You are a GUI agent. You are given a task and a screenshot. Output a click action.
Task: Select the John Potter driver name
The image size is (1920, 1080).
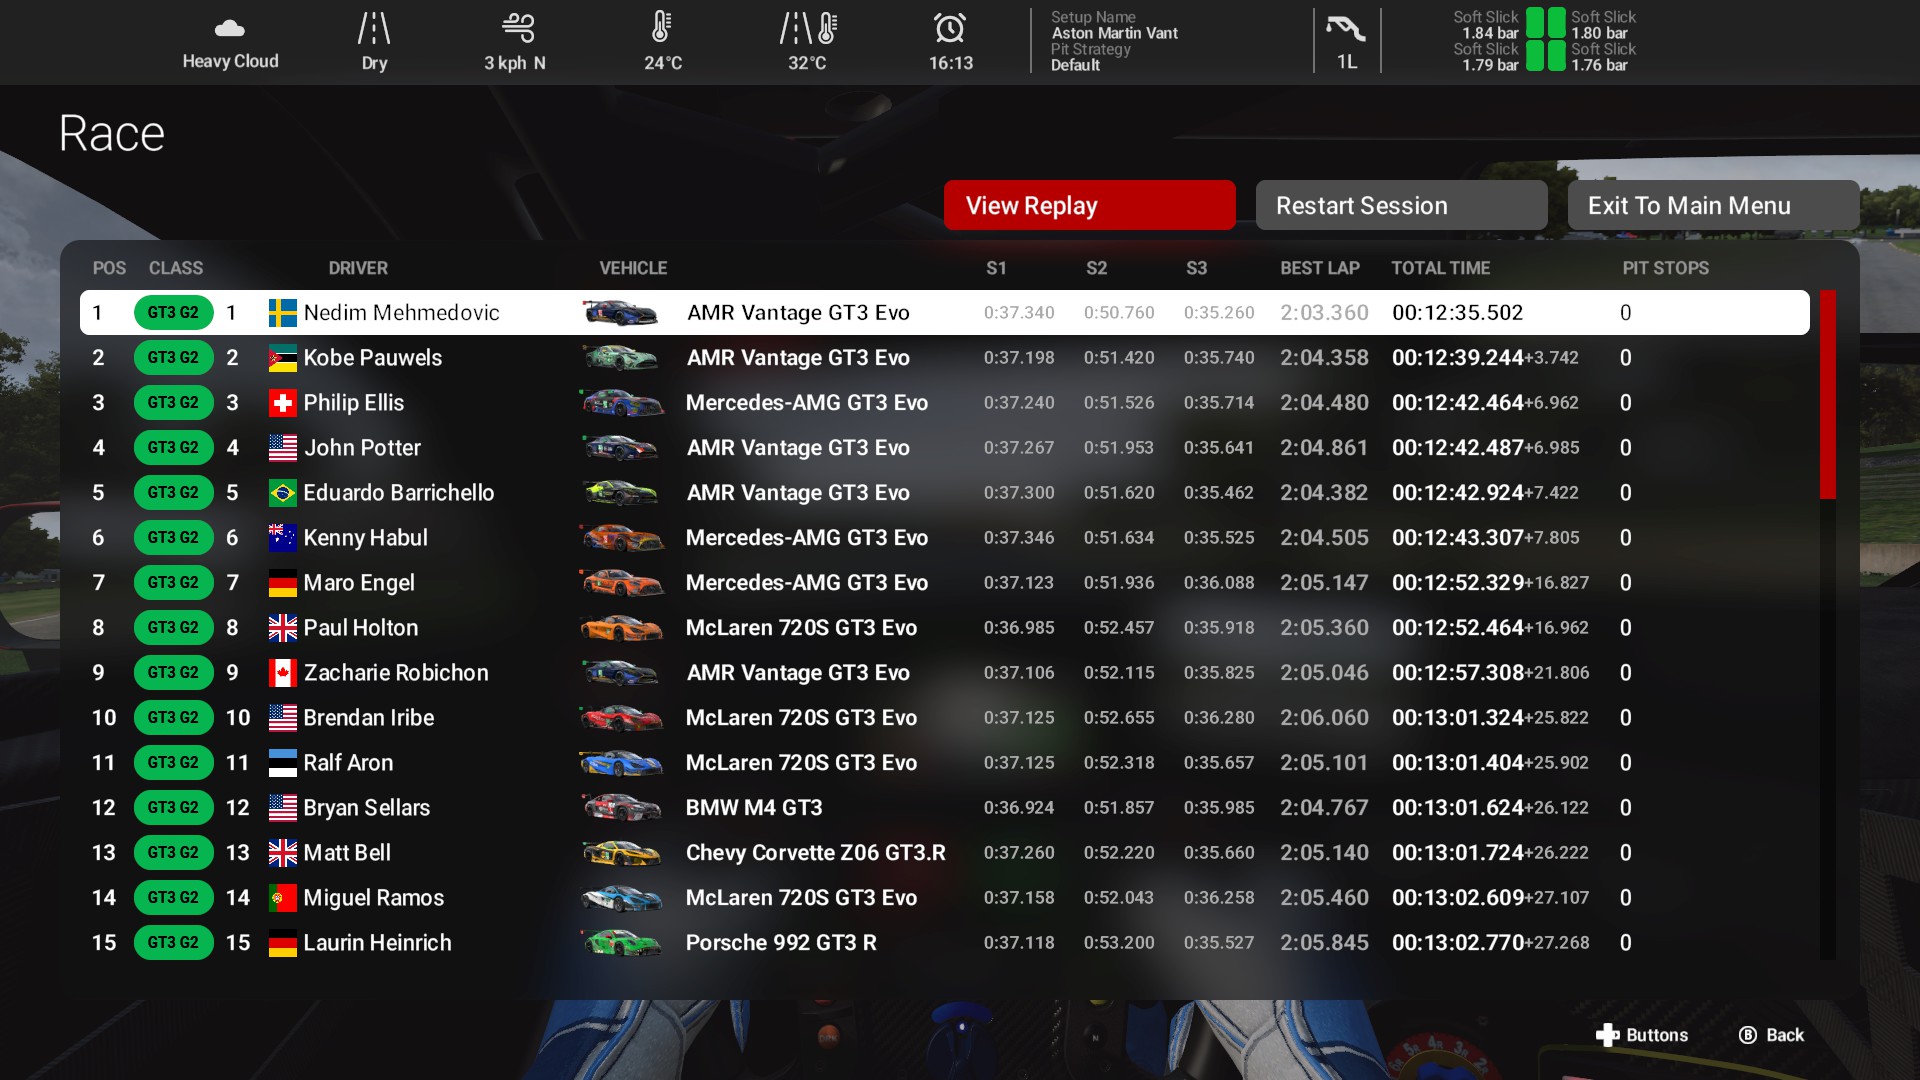(x=362, y=448)
